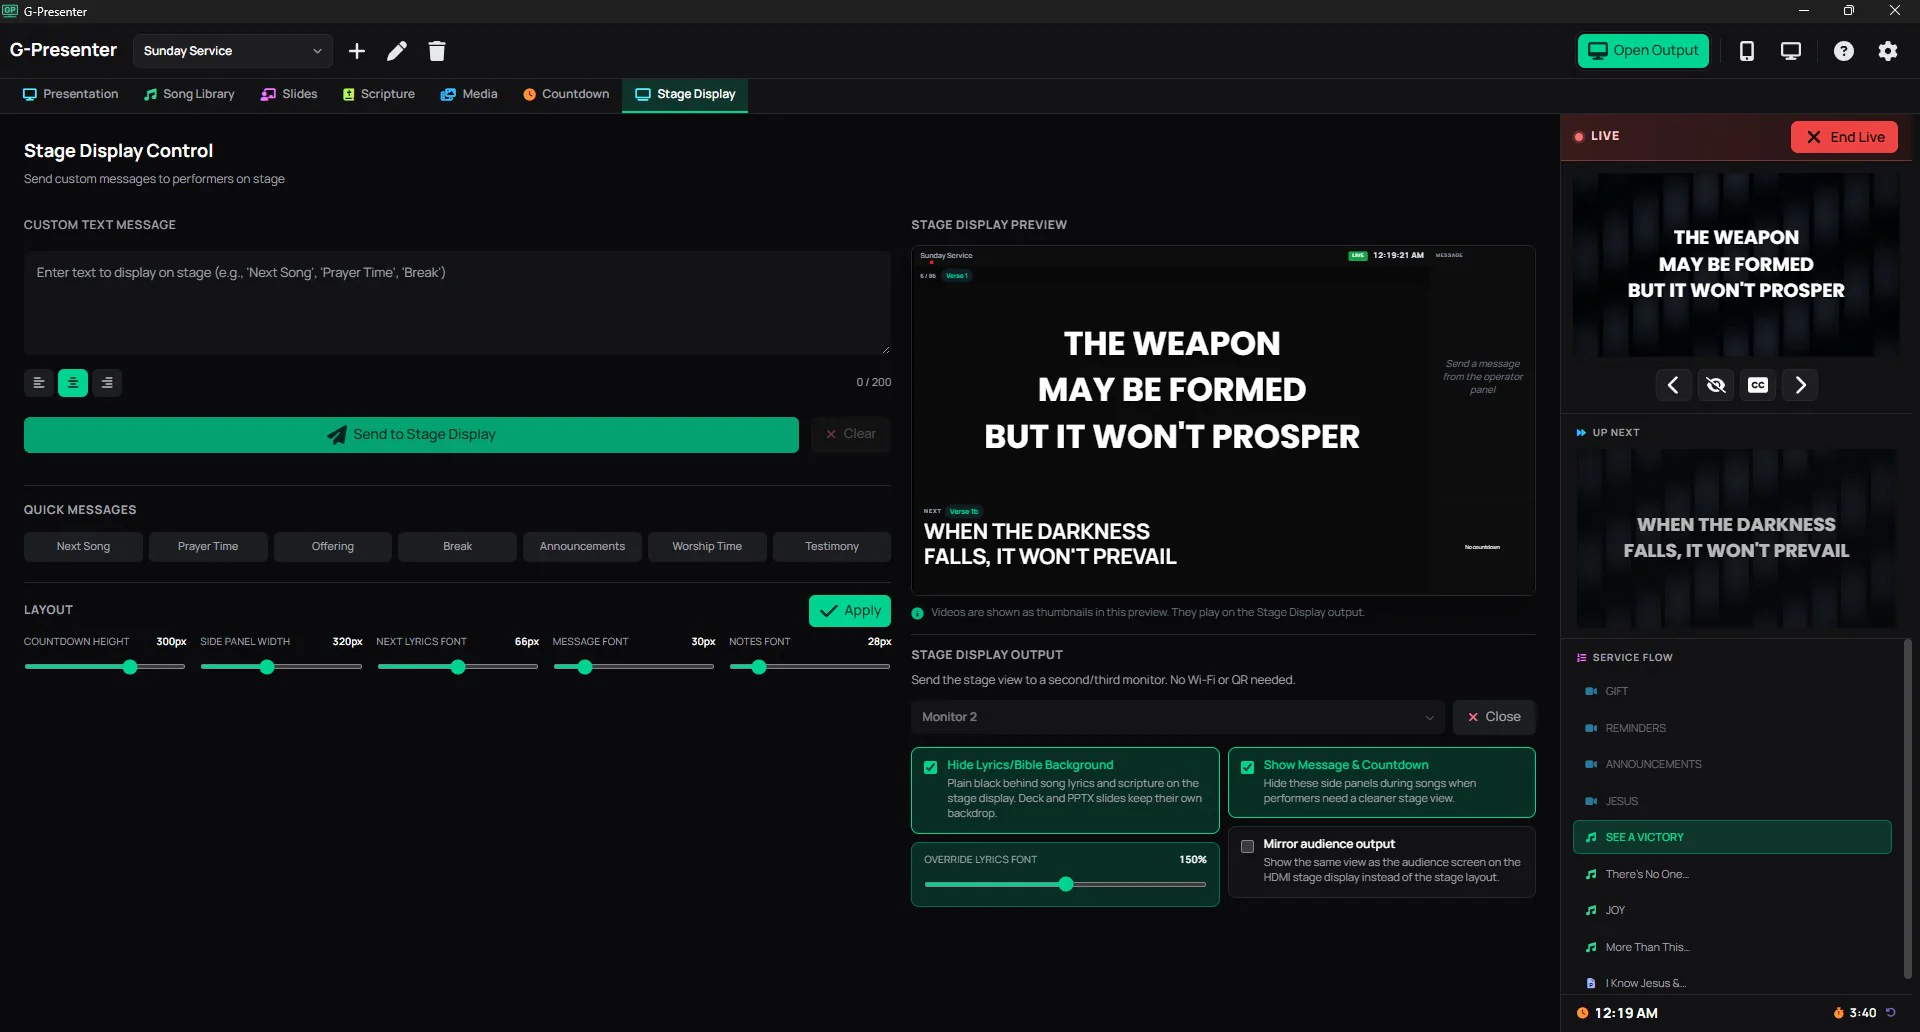Expand the Monitor 2 output dropdown
Image resolution: width=1920 pixels, height=1032 pixels.
(1177, 717)
